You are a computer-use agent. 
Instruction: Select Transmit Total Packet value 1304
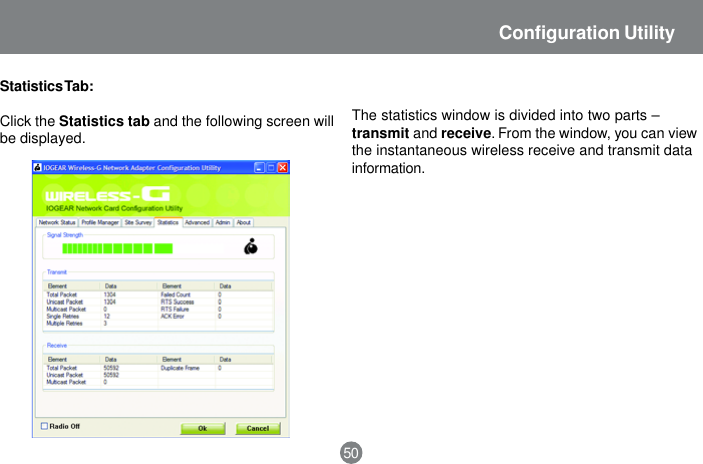110,295
